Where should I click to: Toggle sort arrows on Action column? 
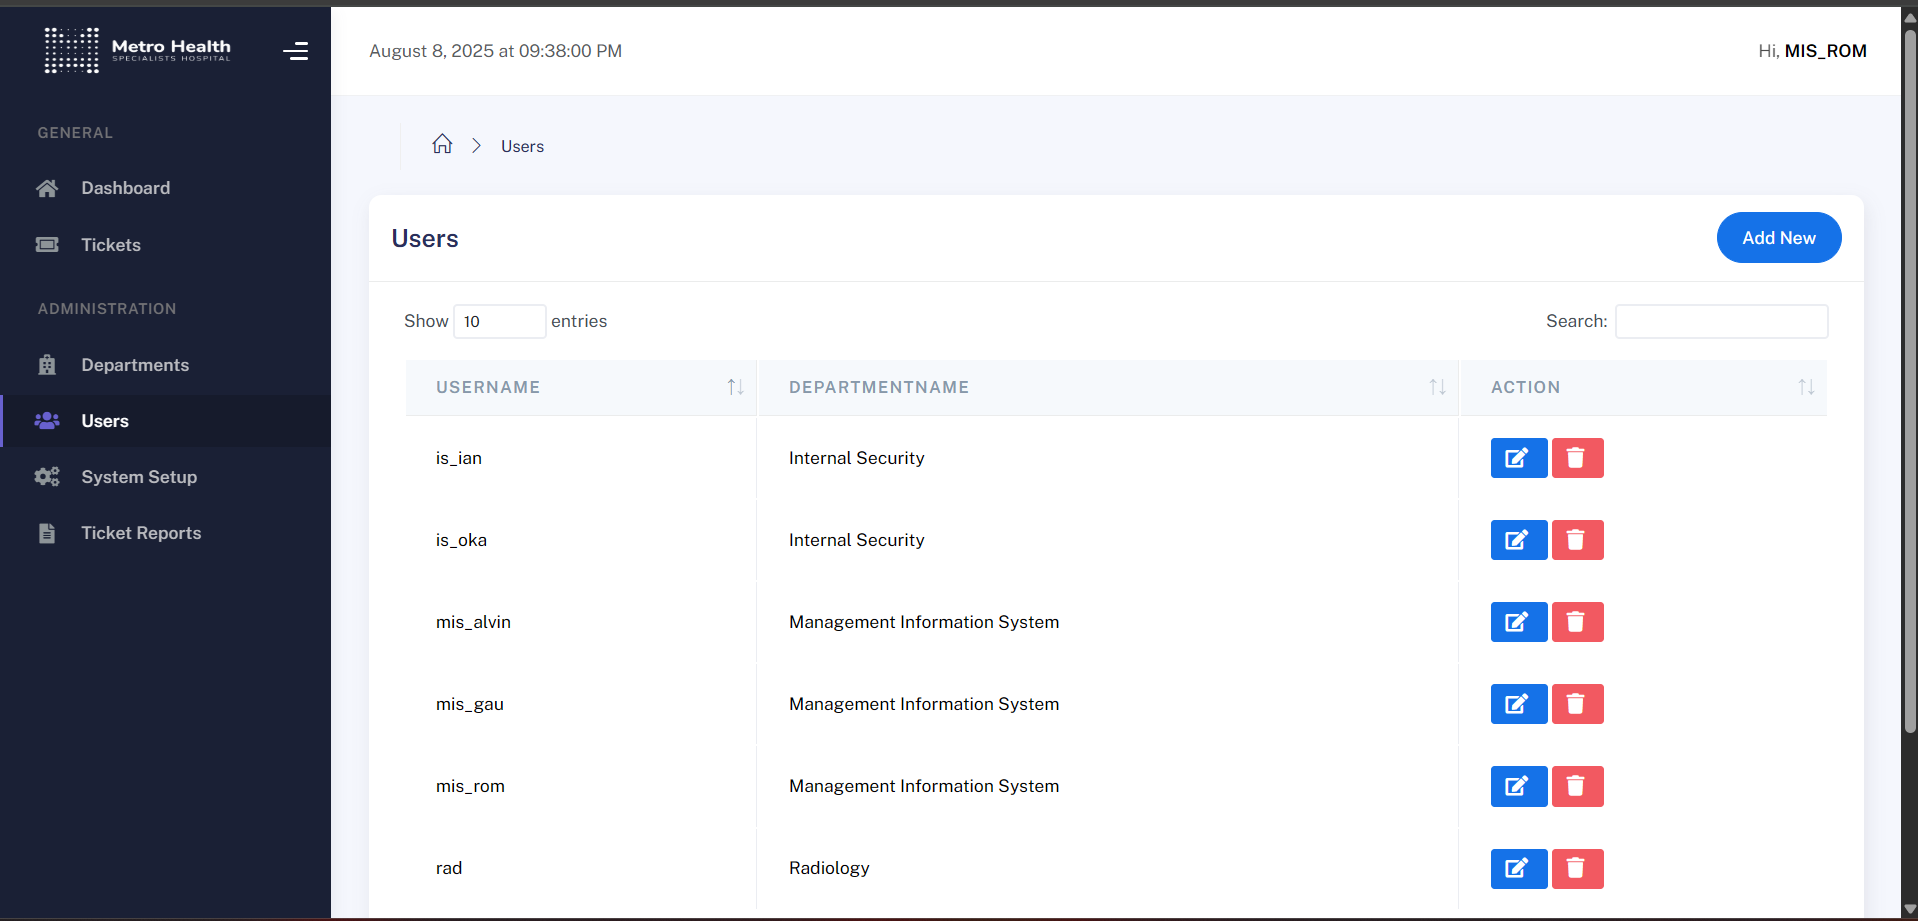coord(1805,387)
